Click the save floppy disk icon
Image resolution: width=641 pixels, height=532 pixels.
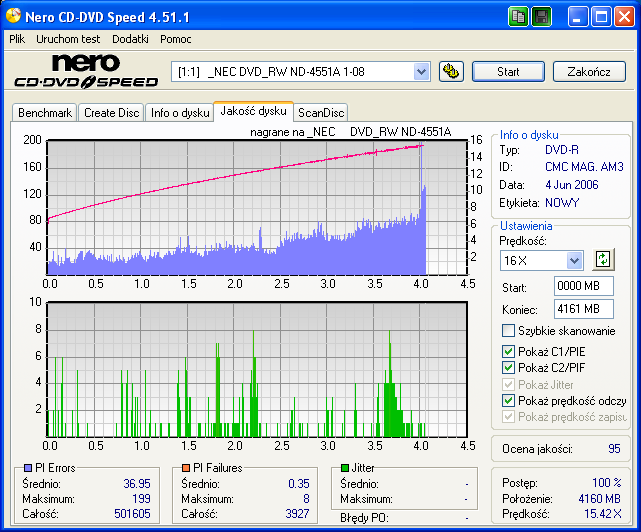[x=542, y=17]
